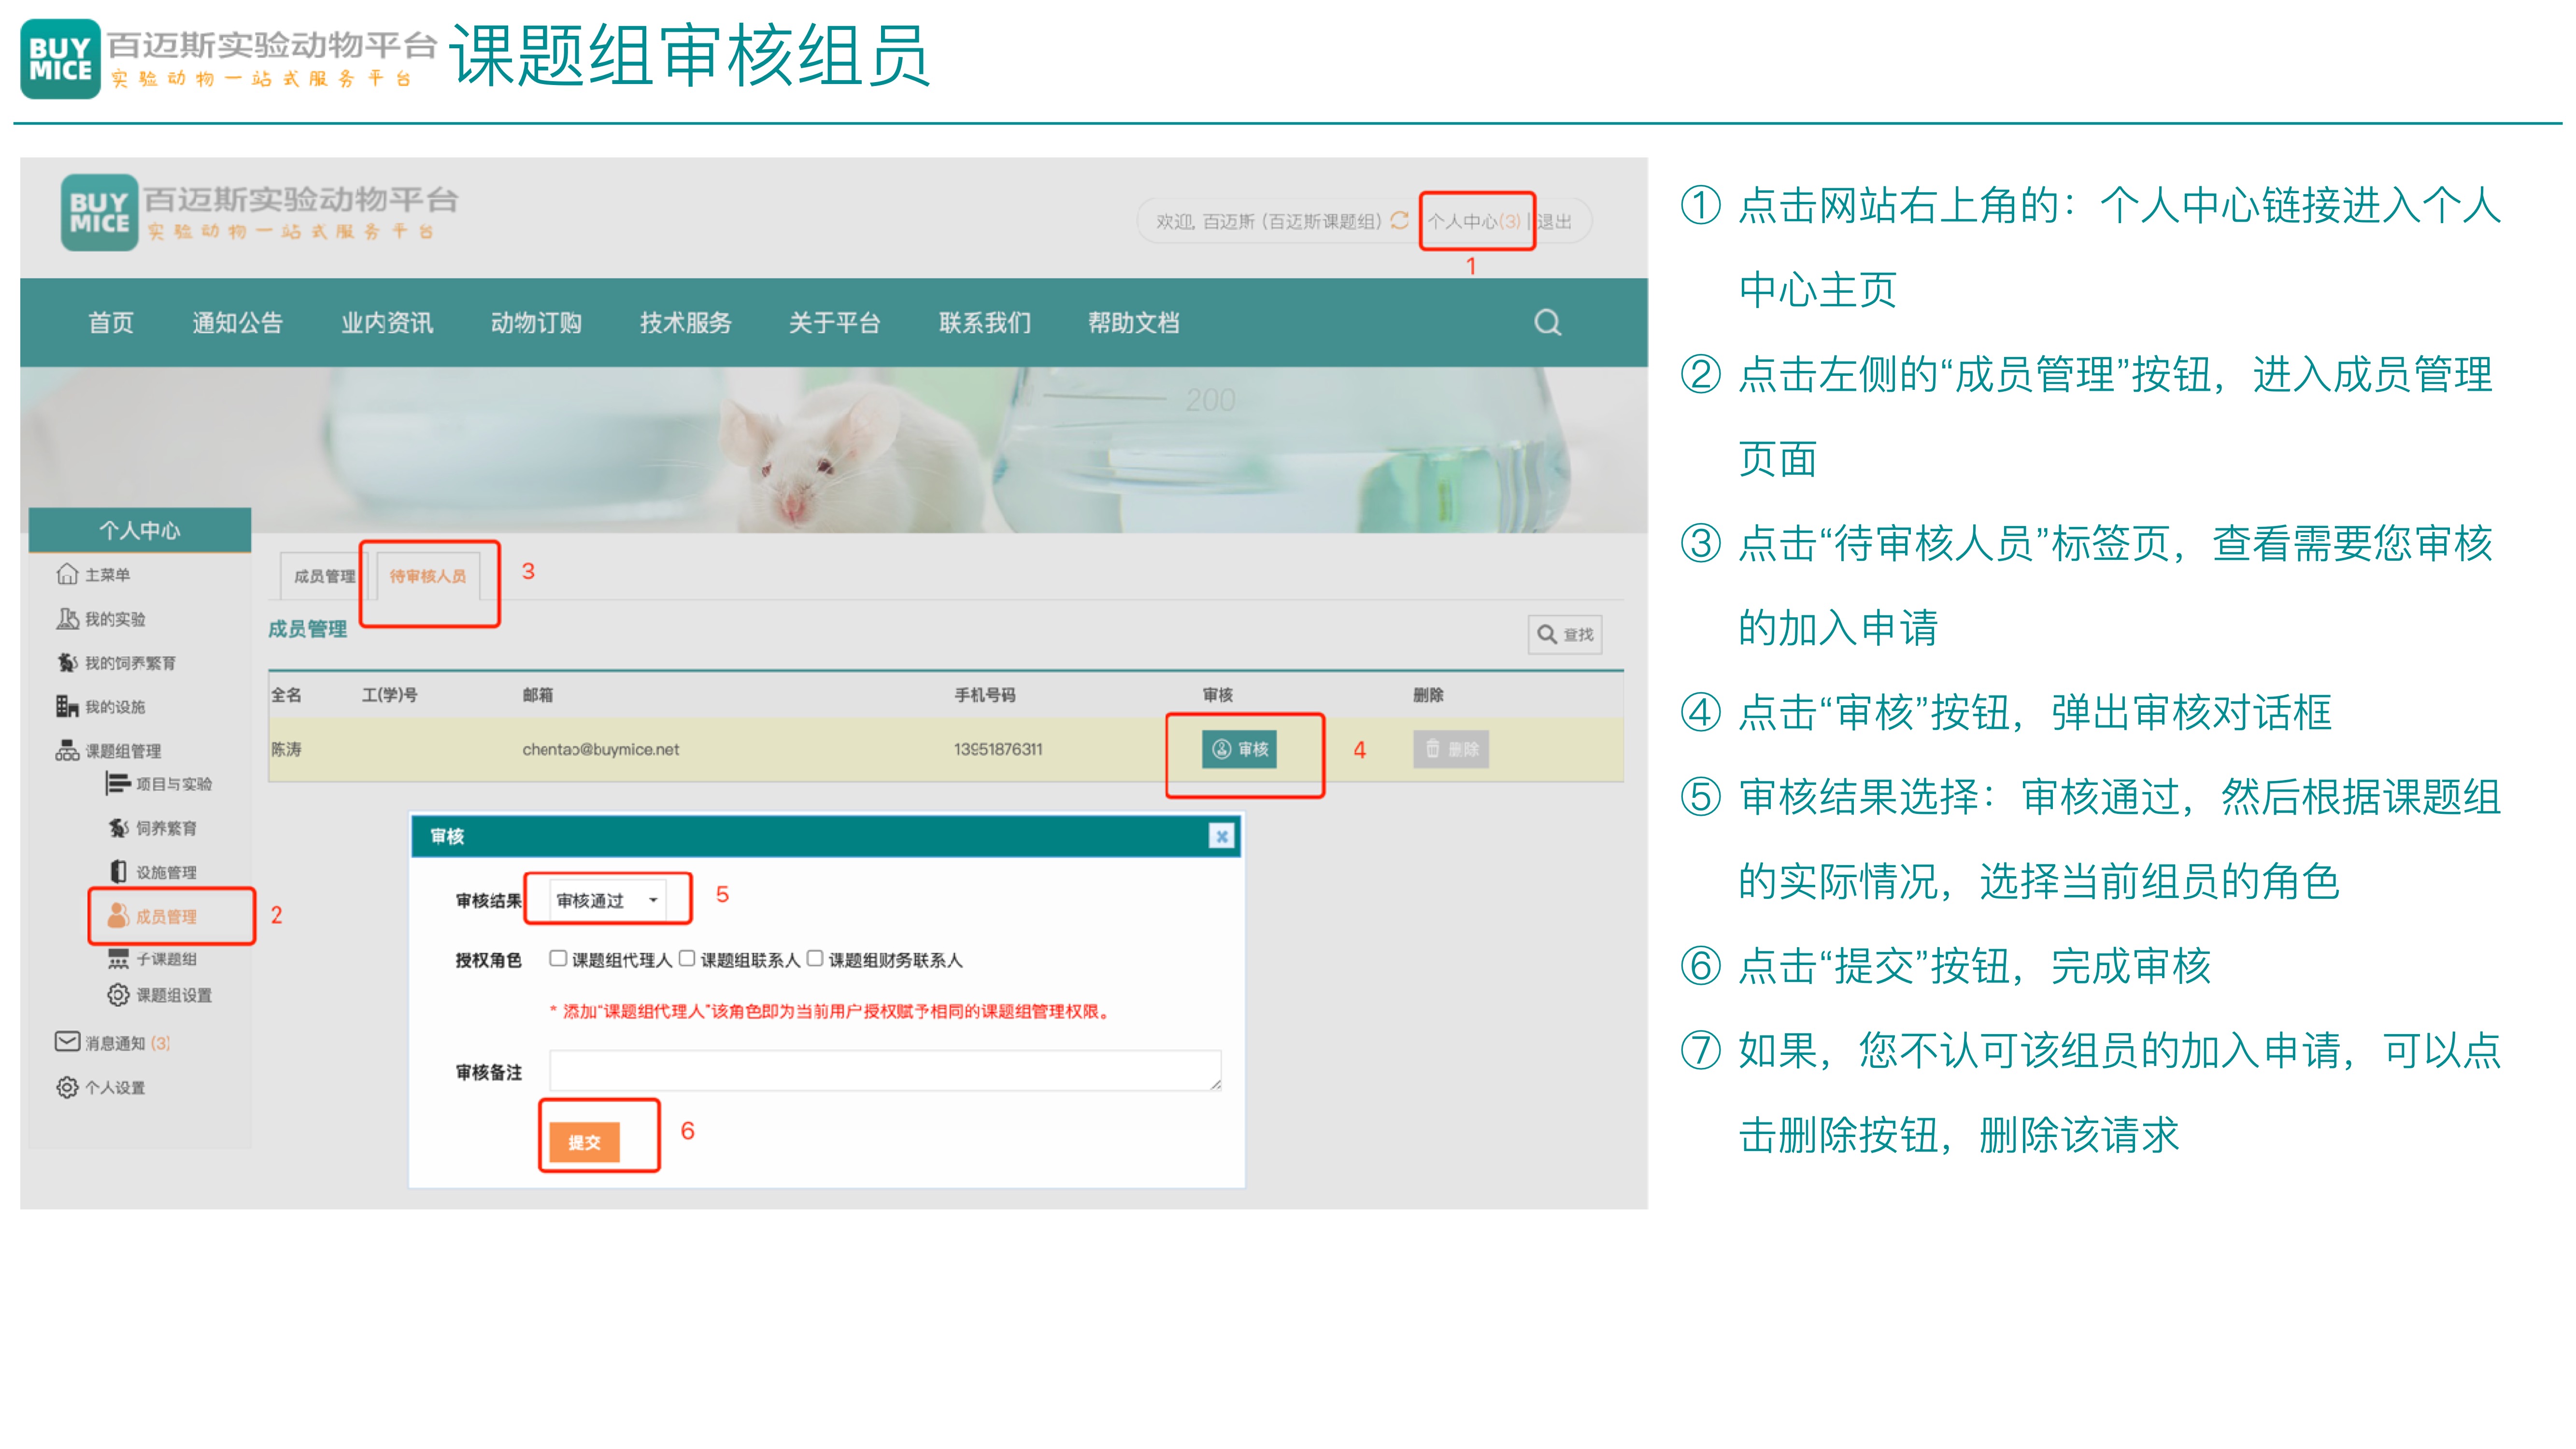Click the home icon beside 主菜单
2576x1449 pixels.
(x=67, y=574)
